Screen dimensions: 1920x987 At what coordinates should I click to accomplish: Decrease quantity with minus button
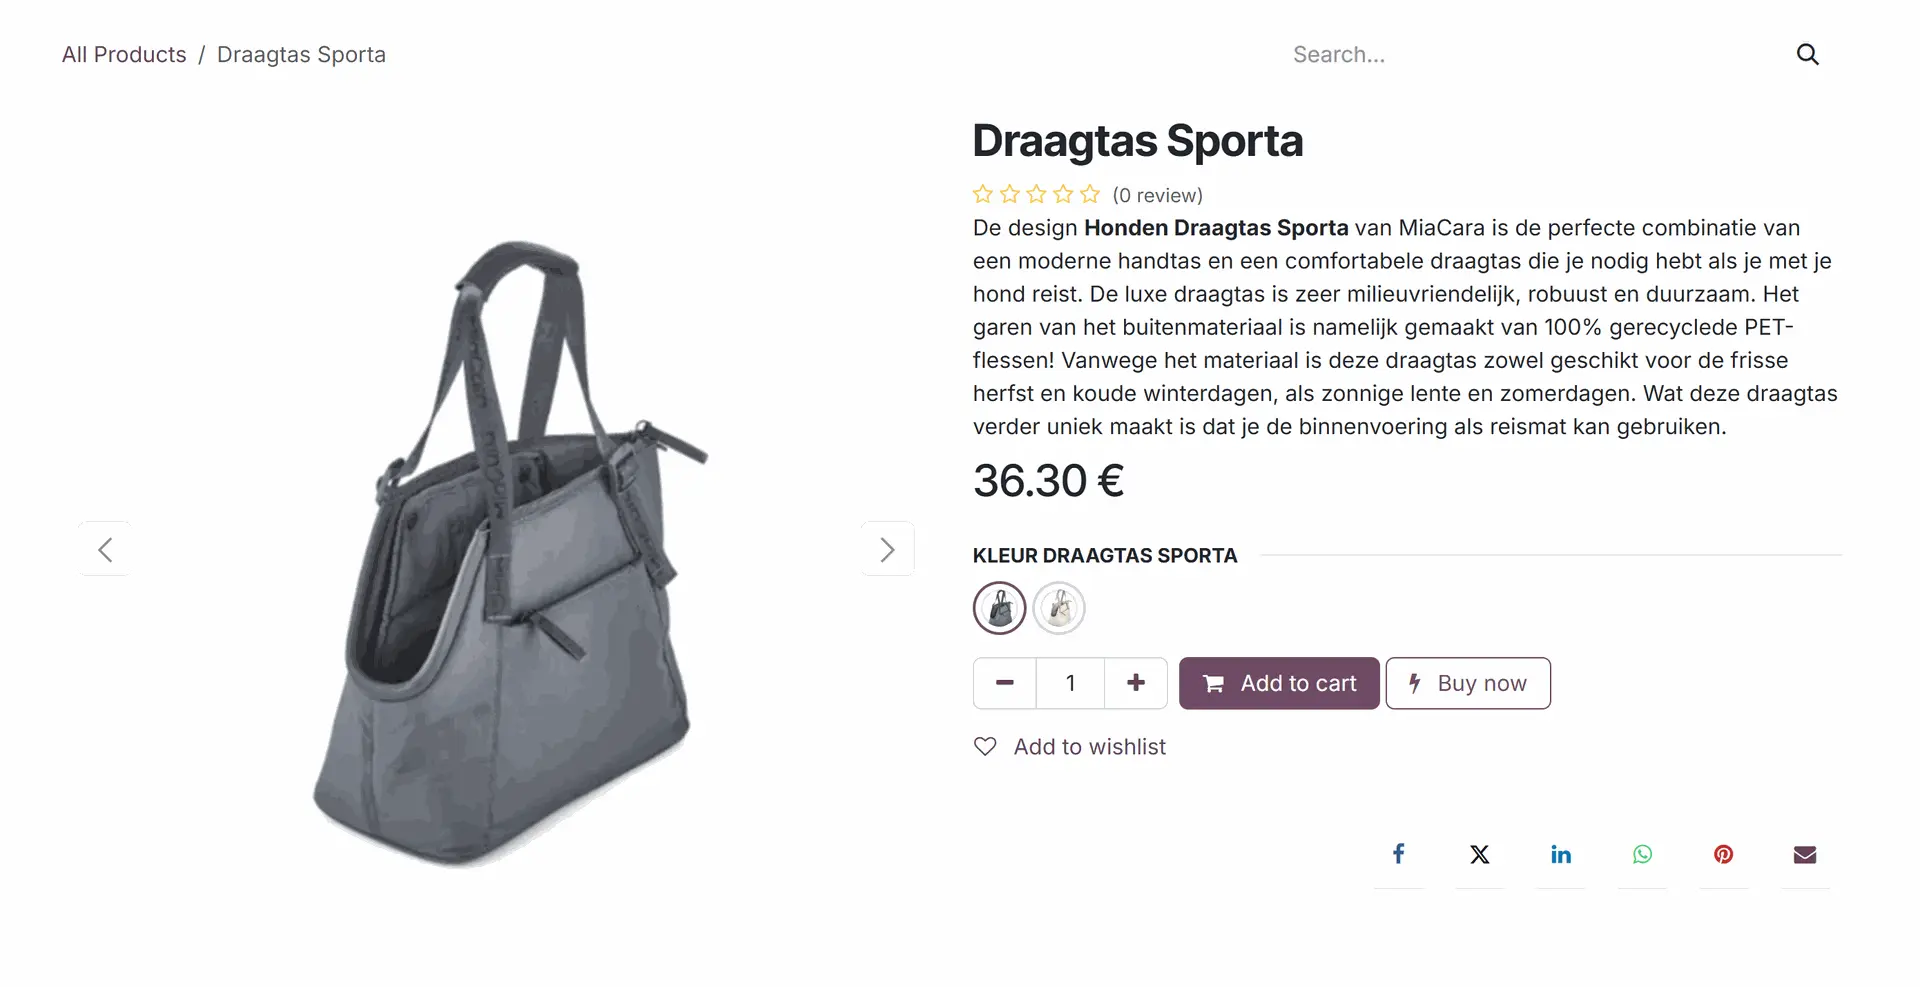click(1005, 683)
